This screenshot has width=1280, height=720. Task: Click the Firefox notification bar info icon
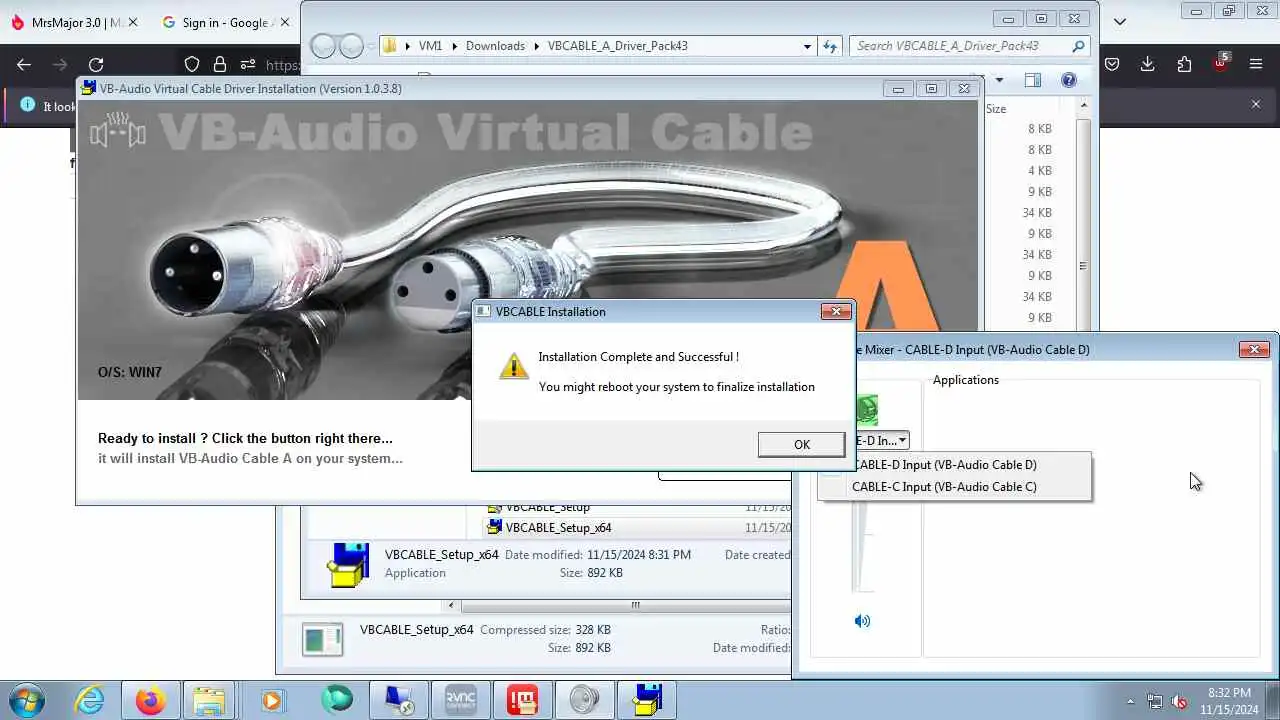tap(26, 105)
